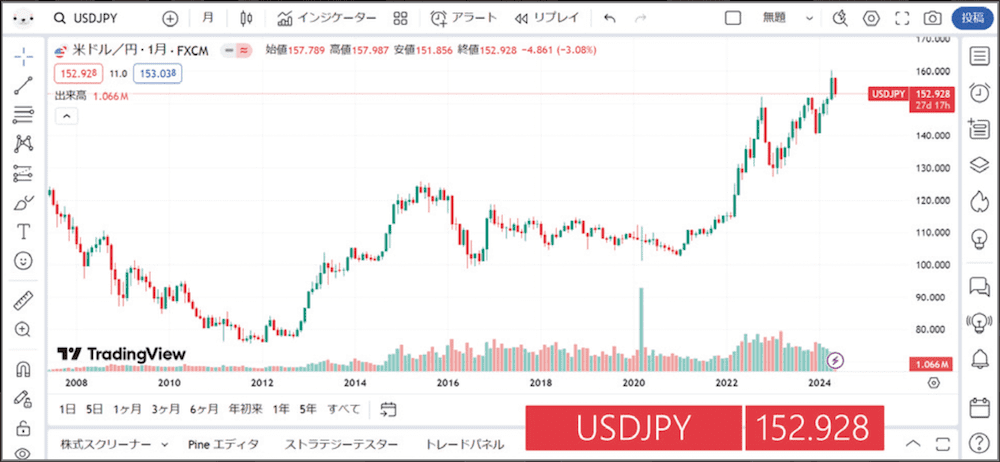Tick the layout square checkbox near 無題

(x=733, y=18)
